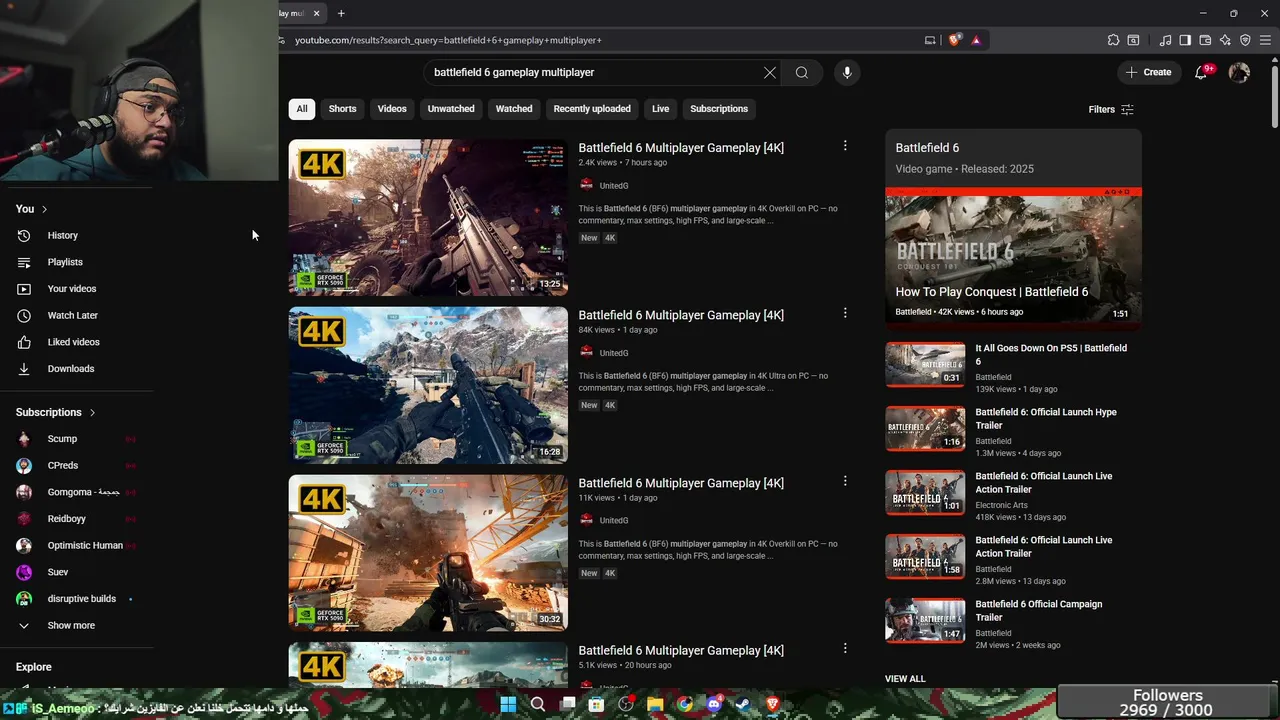Open the Brave Shields icon in the address bar
1280x720 pixels.
(955, 40)
